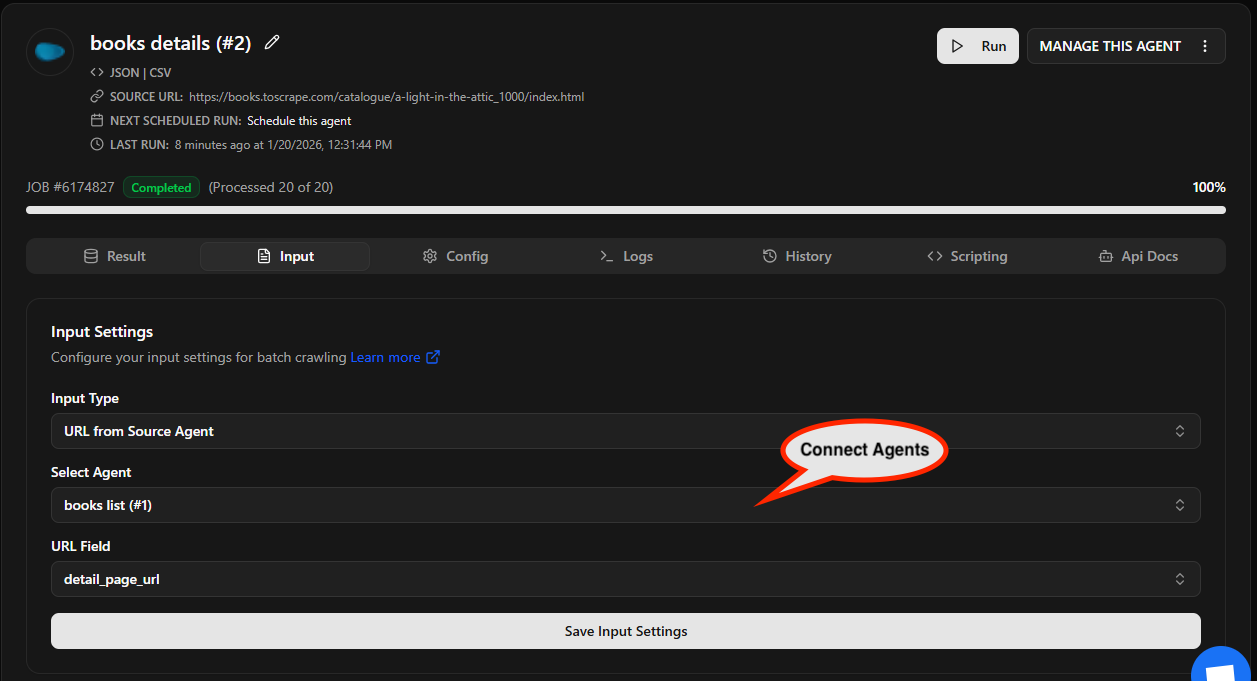Click the chat widget icon in corner

1223,666
